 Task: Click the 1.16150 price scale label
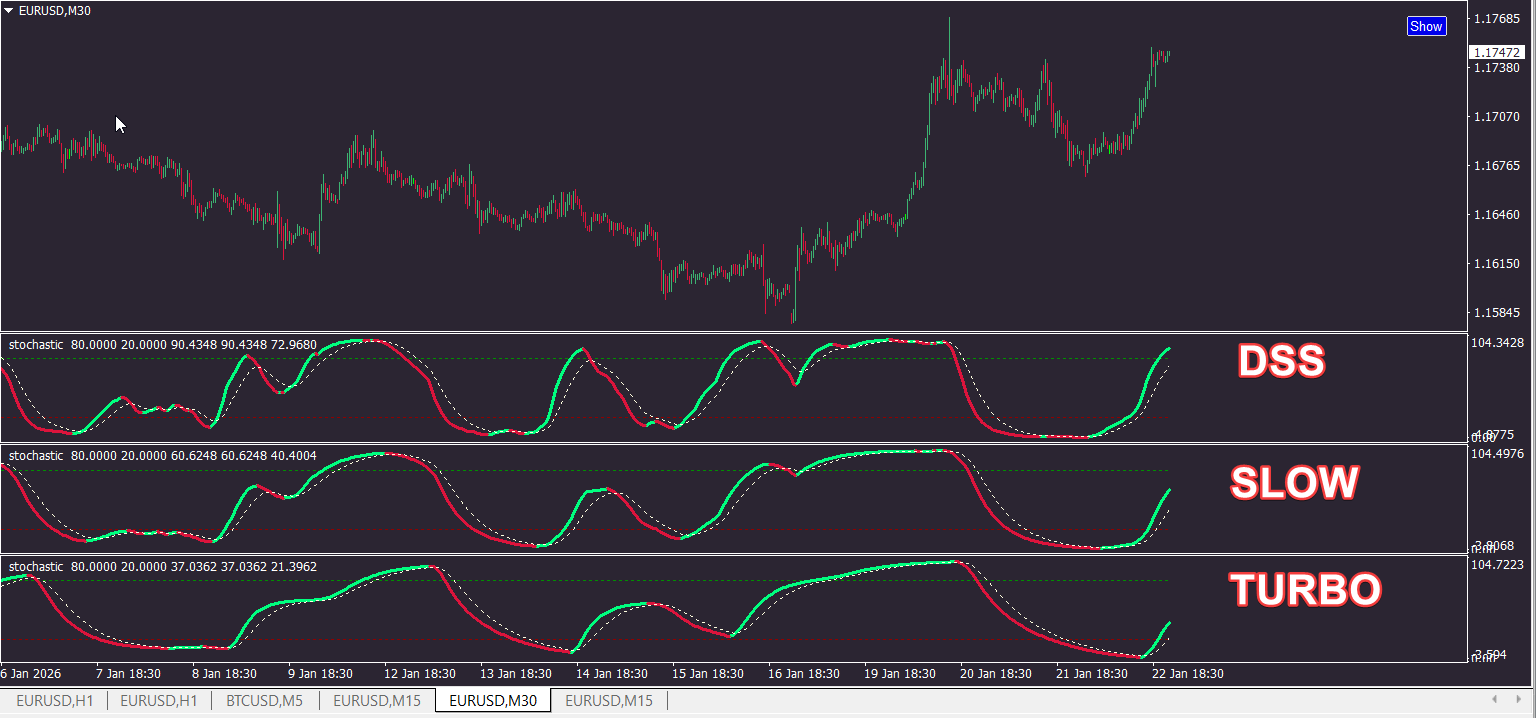coord(1498,264)
